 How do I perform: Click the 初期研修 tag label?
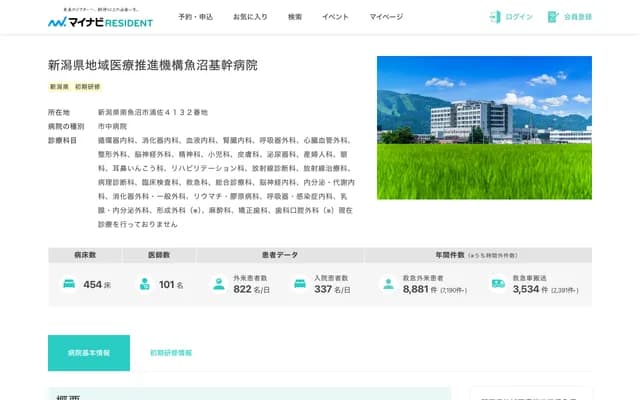pos(90,87)
